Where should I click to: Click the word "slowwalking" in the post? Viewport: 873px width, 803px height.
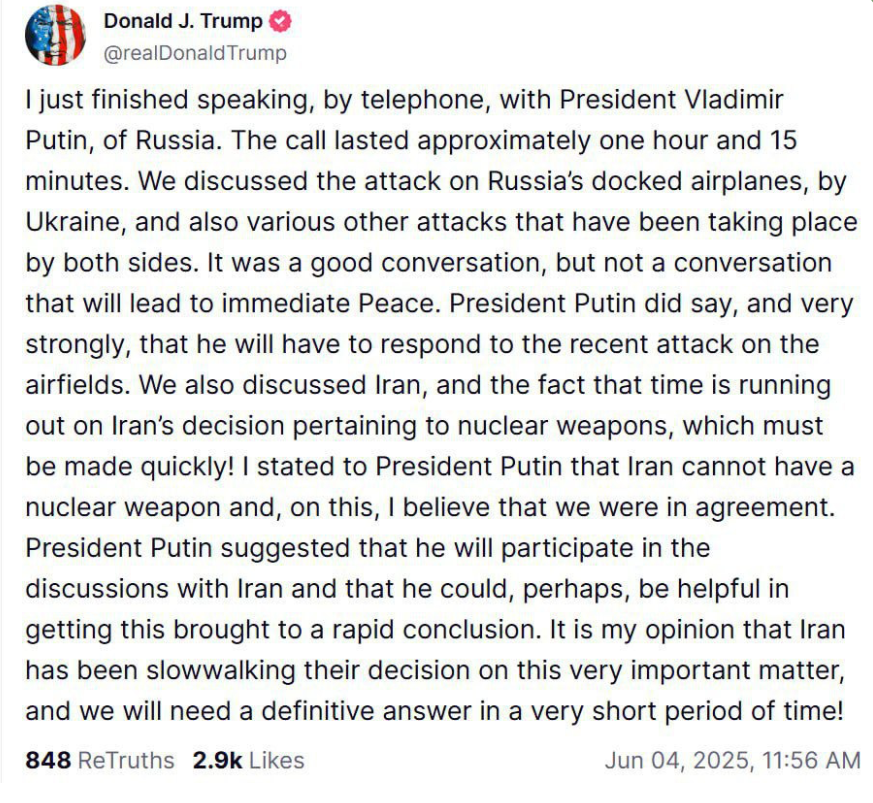pyautogui.click(x=220, y=670)
